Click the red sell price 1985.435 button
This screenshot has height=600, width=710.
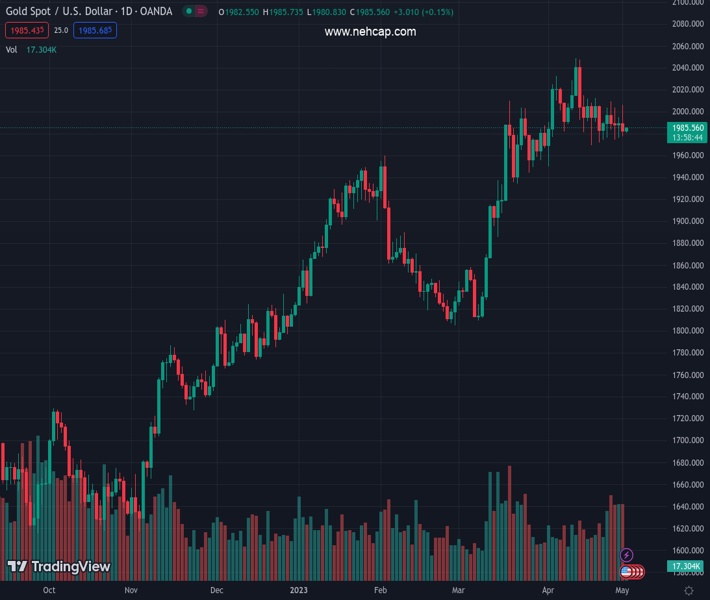pos(26,31)
